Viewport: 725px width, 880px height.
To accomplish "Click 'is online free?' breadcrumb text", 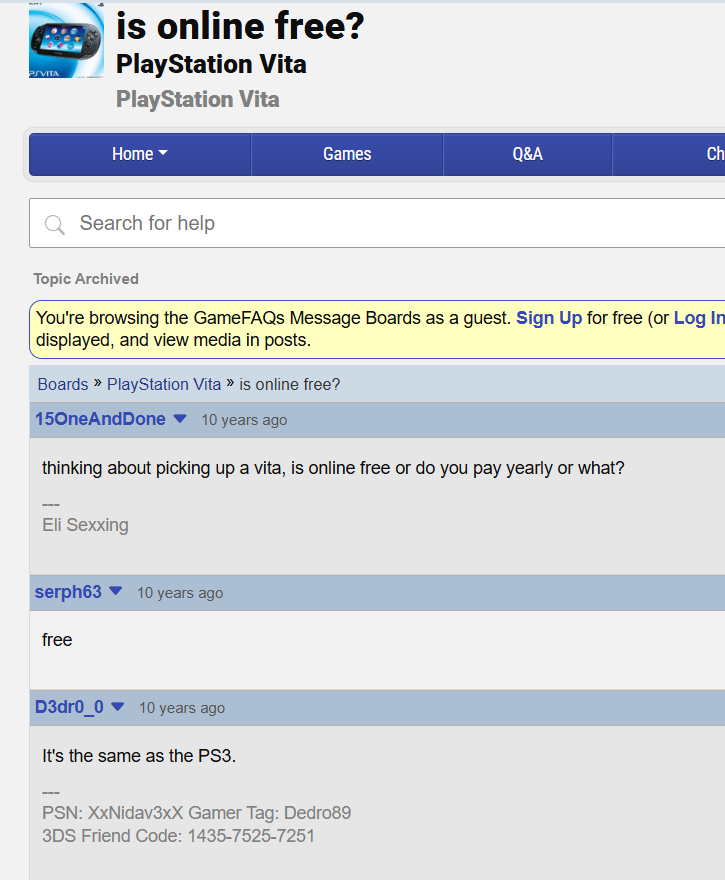I will tap(290, 384).
